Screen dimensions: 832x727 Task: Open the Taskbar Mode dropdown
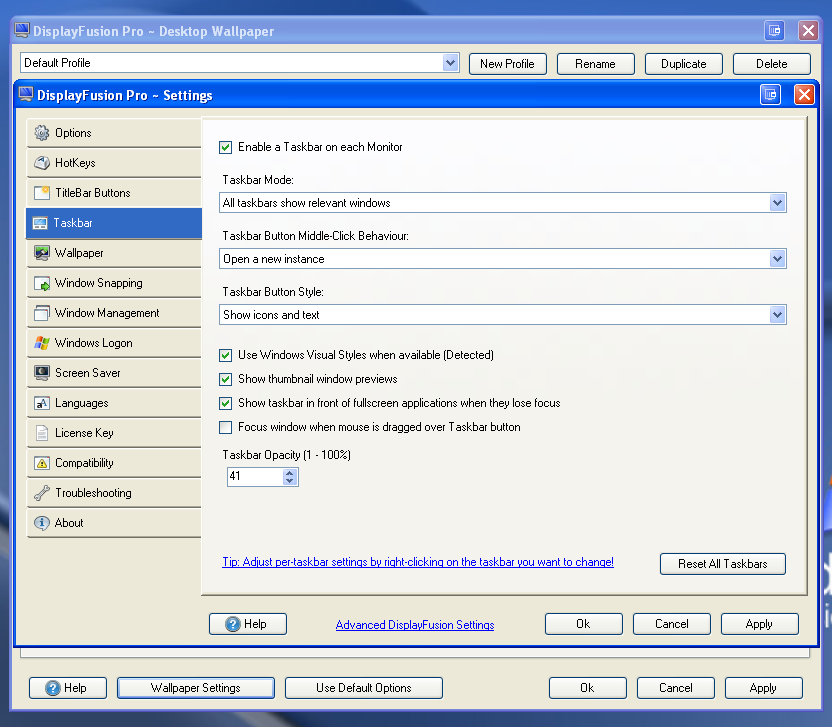(778, 202)
